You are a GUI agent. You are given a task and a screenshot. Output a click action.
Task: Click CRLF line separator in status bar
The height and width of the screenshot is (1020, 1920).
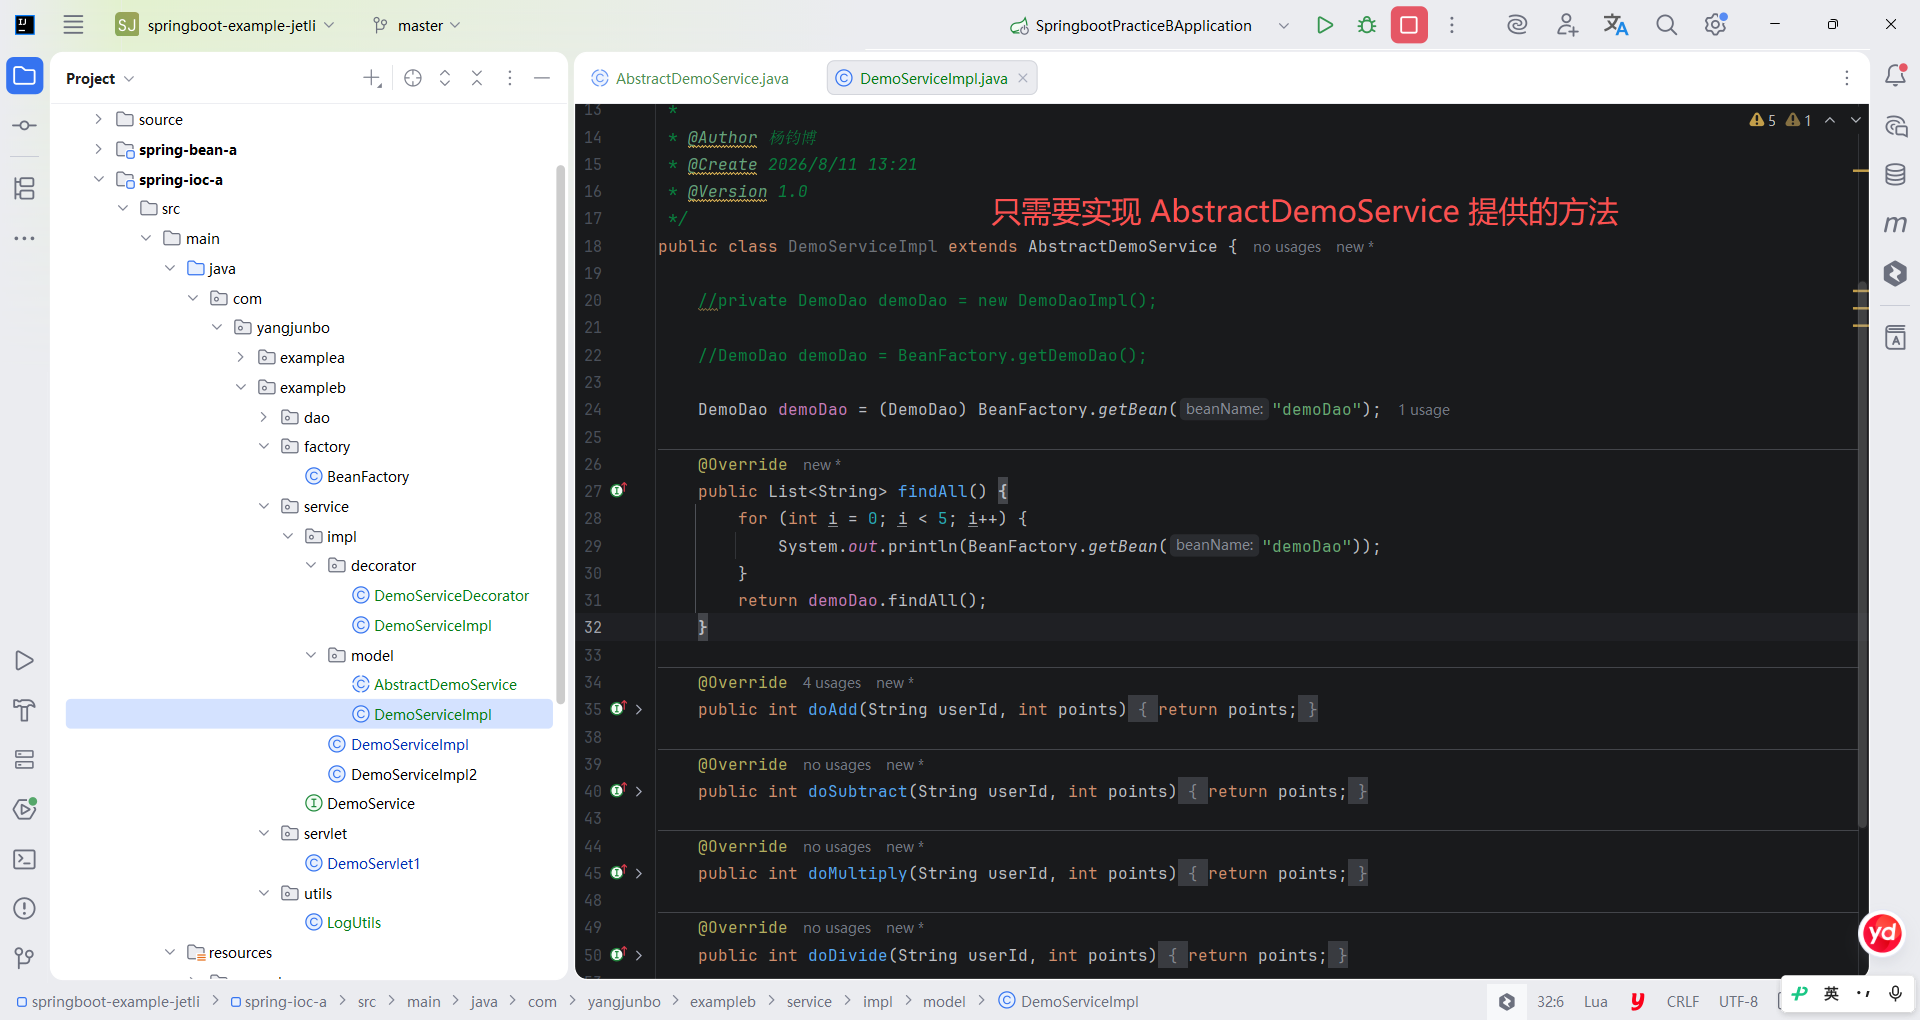(x=1682, y=1001)
